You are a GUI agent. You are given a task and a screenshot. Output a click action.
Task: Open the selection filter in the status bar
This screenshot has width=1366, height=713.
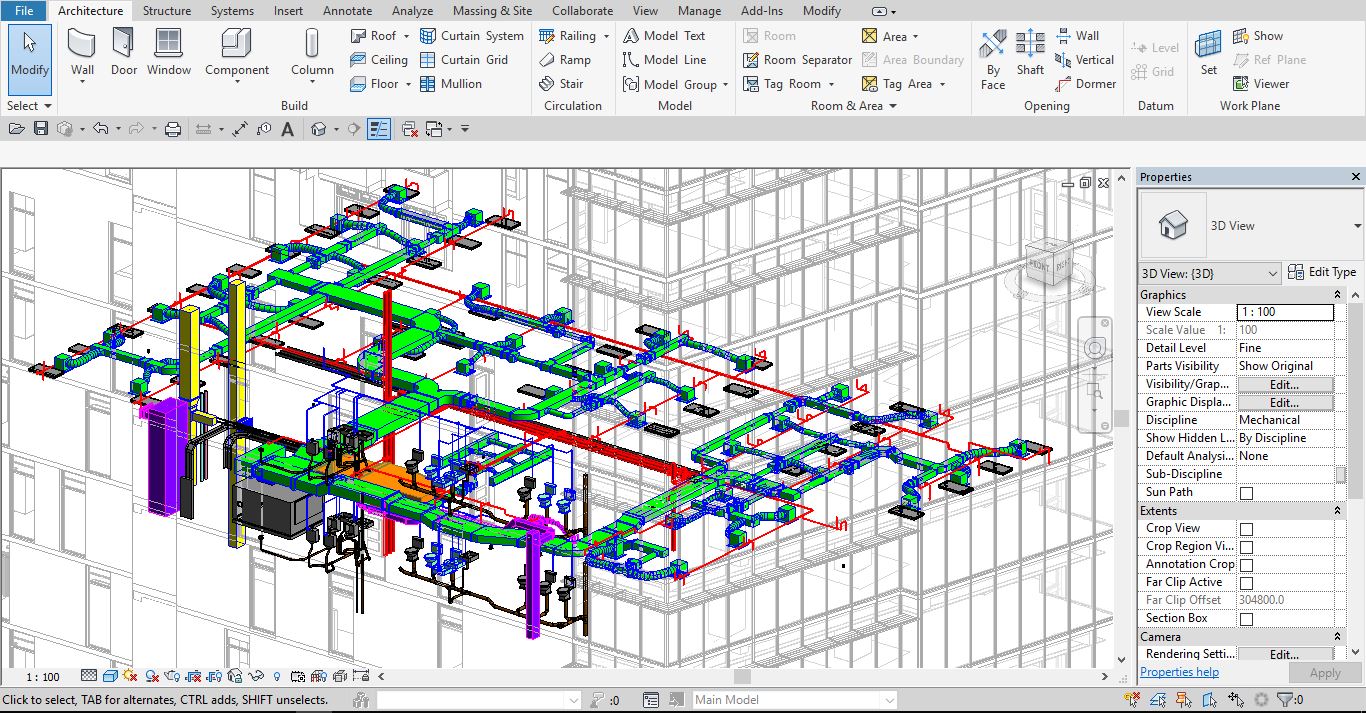pos(1285,699)
